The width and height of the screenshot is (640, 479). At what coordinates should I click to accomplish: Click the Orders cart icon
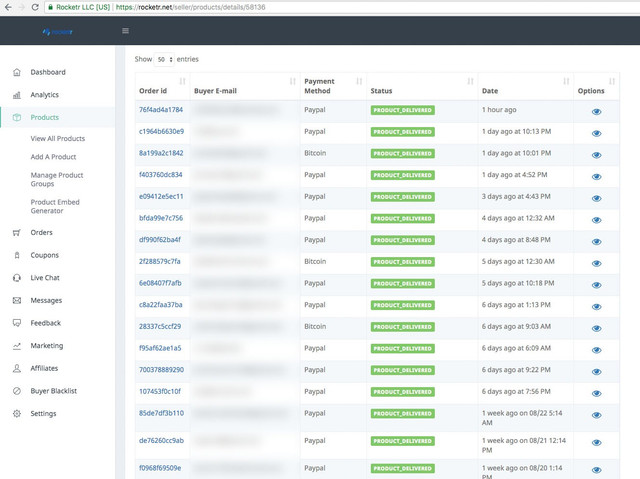click(16, 232)
